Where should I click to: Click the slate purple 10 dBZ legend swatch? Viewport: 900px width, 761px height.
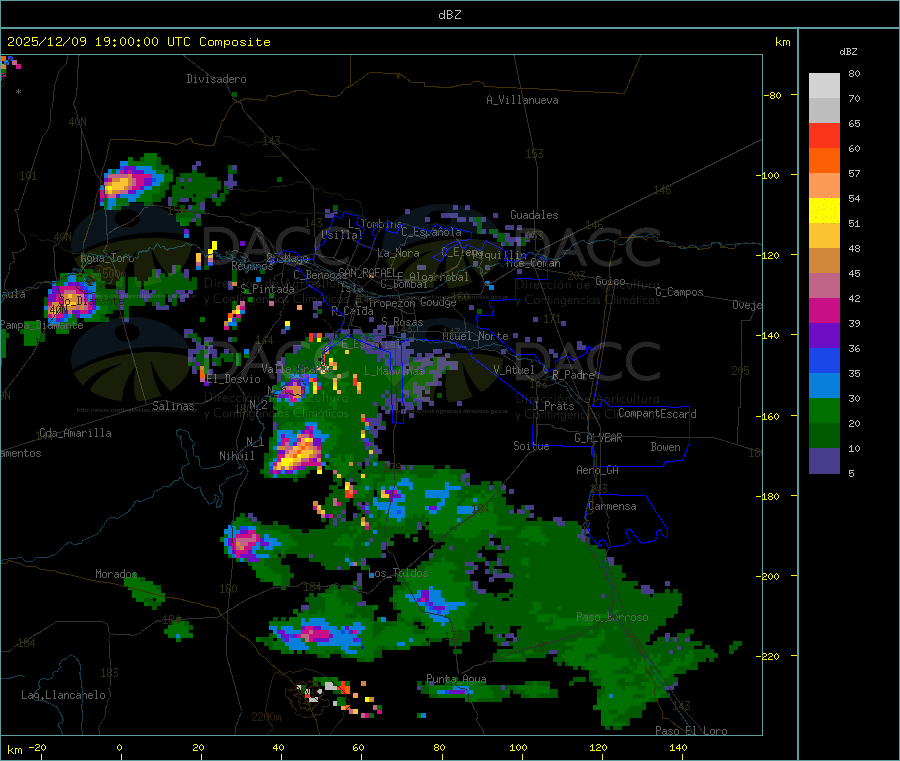click(824, 461)
